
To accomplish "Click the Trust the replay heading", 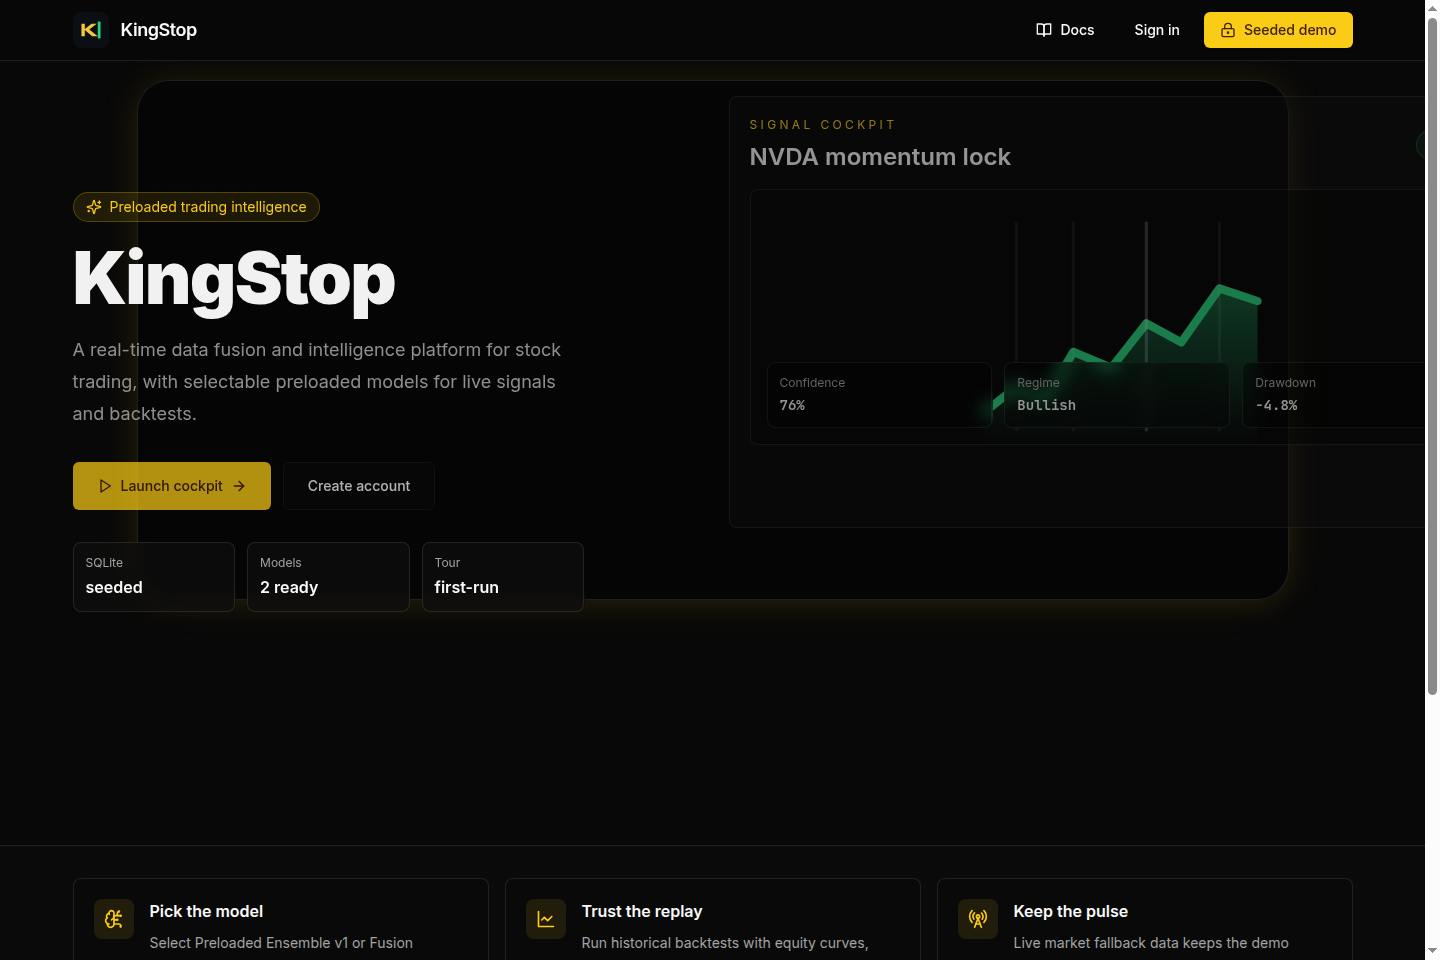I will 642,912.
